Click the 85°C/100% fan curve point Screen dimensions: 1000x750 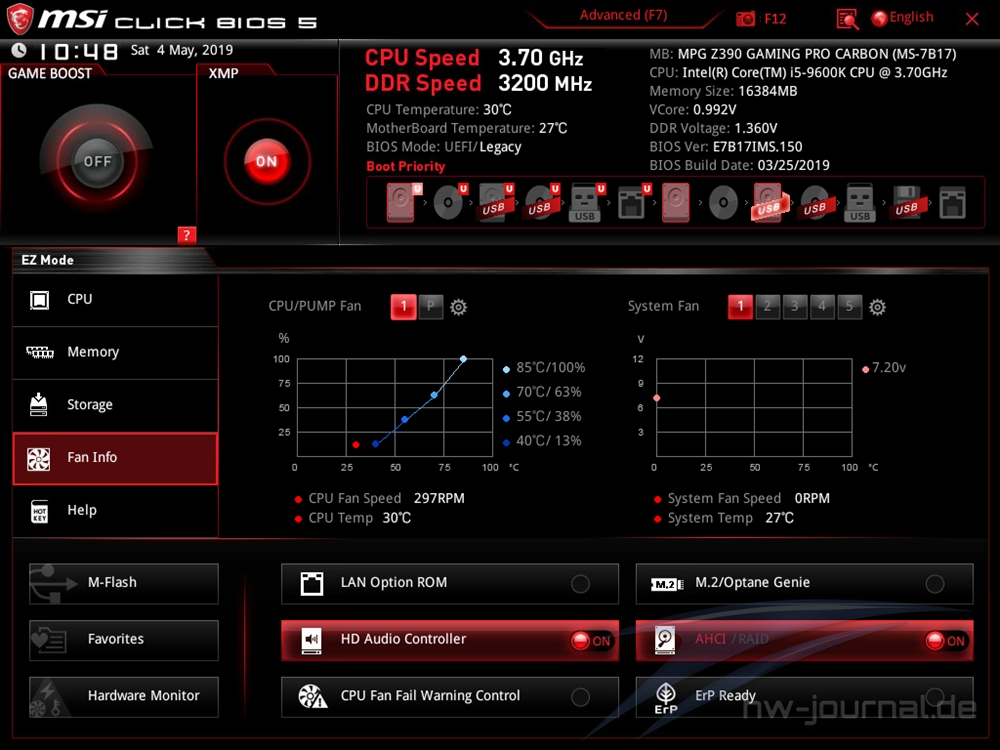463,359
